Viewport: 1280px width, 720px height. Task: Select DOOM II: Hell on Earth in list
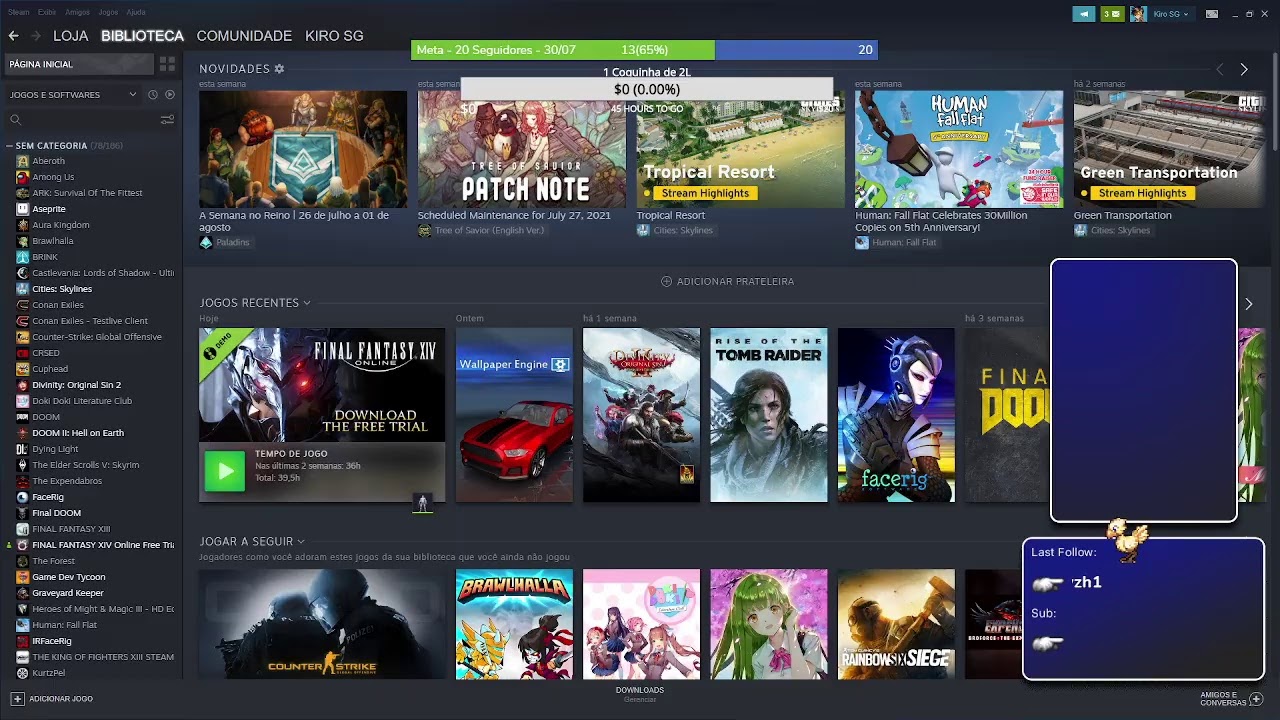pyautogui.click(x=78, y=433)
